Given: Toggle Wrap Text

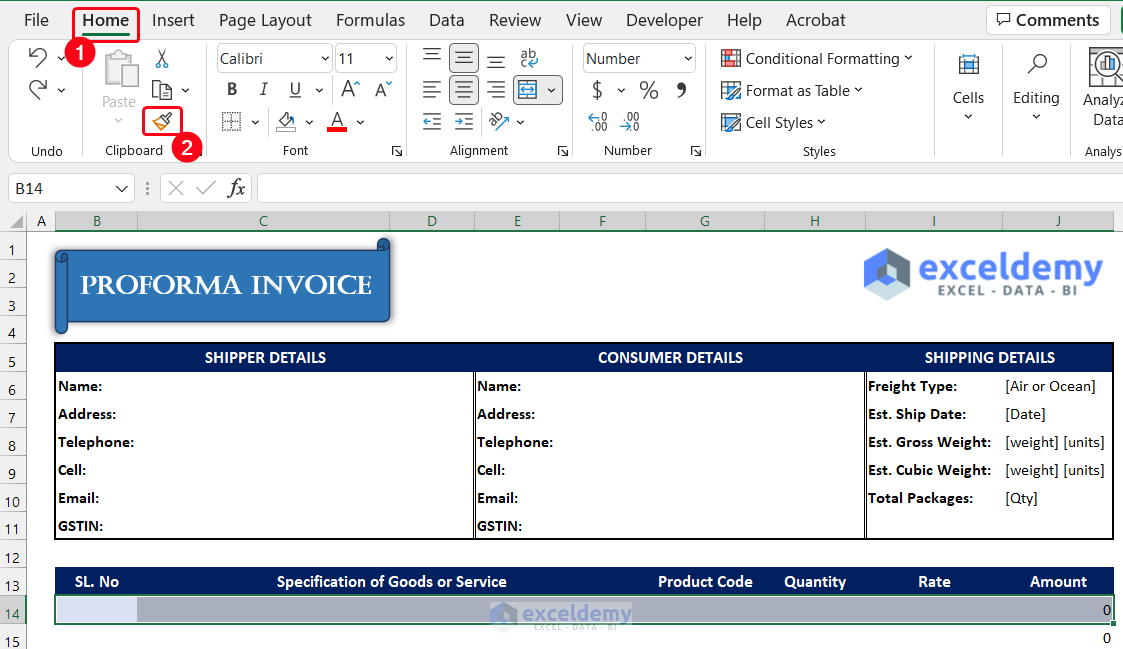Looking at the screenshot, I should (529, 59).
